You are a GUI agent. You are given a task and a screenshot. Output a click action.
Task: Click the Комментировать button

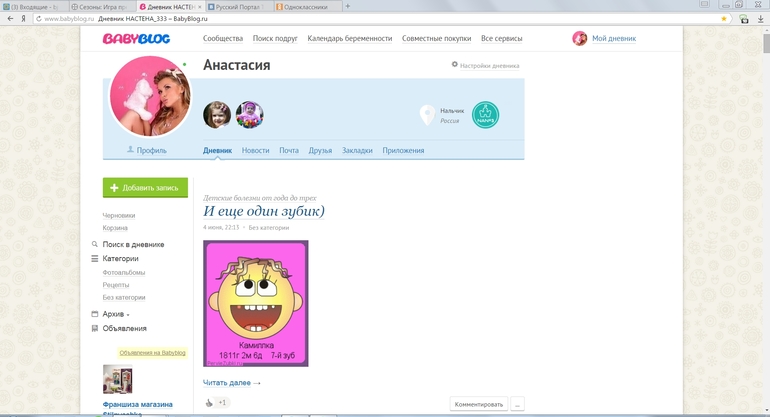[x=479, y=404]
